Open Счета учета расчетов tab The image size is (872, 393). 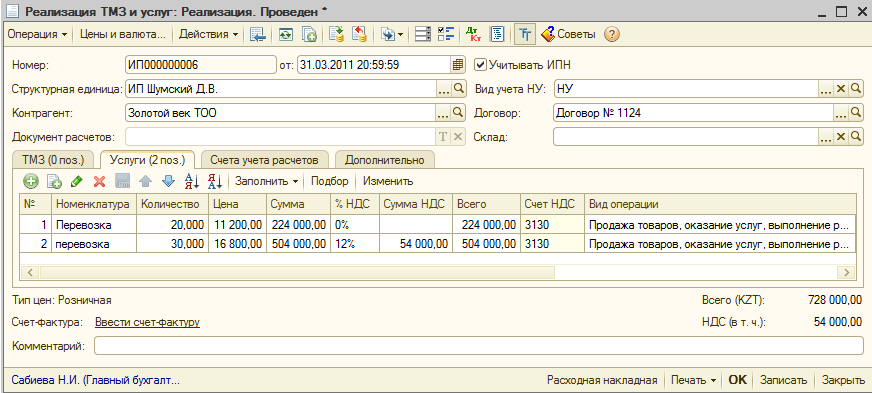pos(264,160)
